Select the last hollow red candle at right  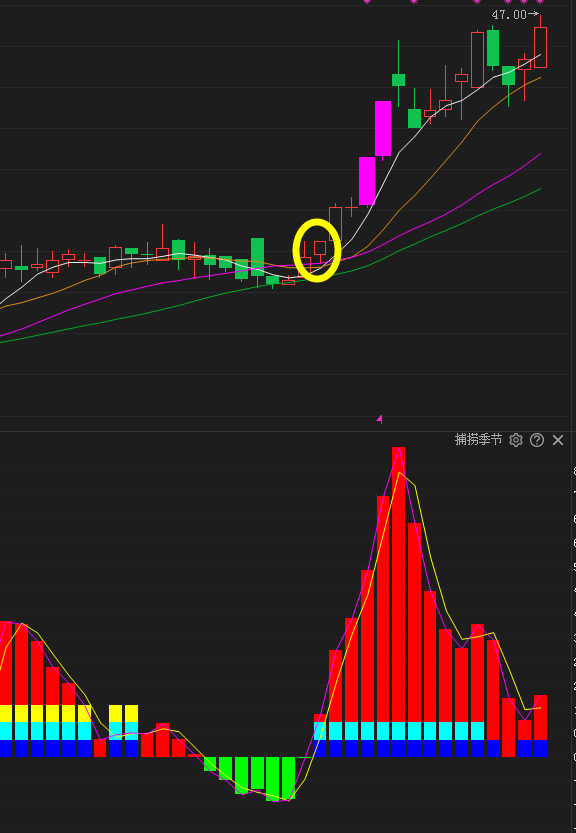point(540,47)
